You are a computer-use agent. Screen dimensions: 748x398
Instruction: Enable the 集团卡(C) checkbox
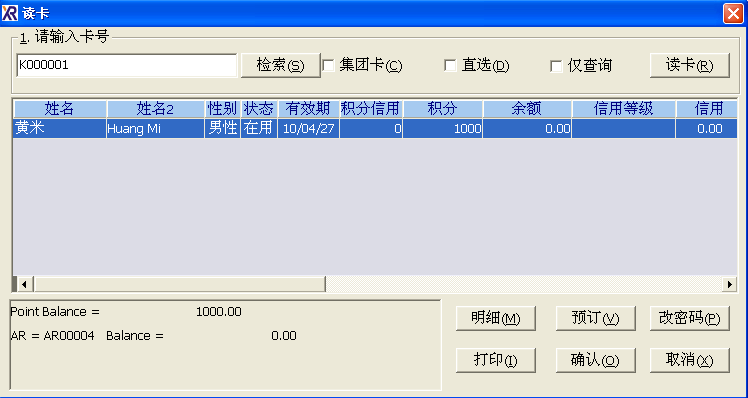coord(328,65)
